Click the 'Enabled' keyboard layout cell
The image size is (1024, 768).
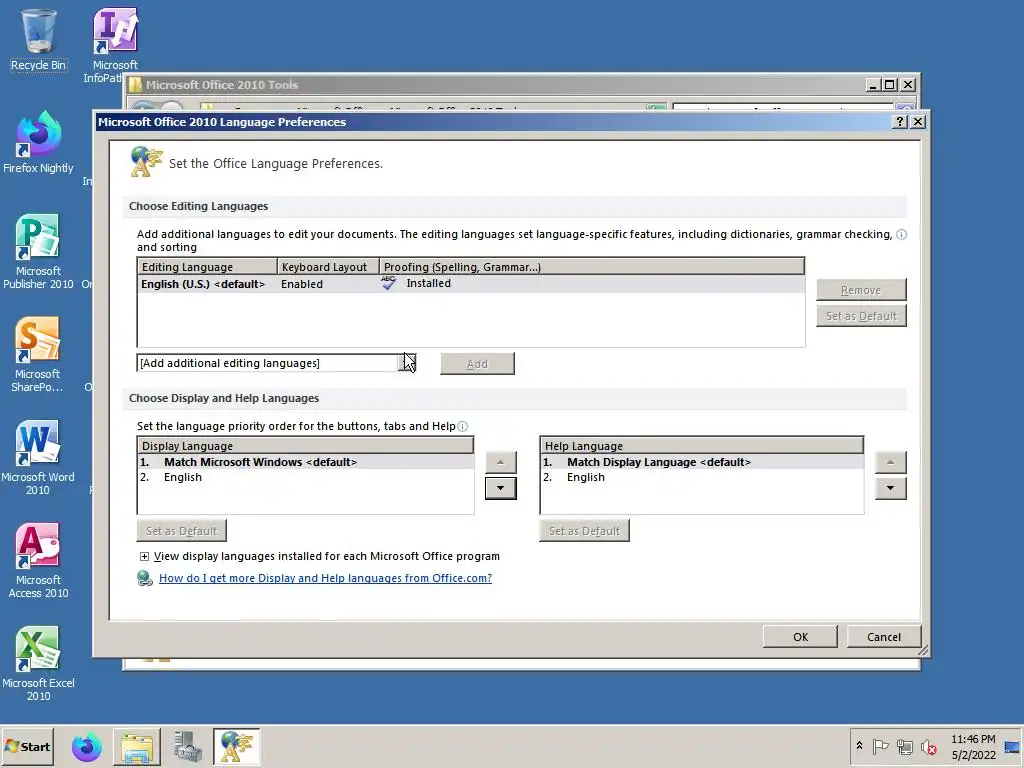coord(302,284)
